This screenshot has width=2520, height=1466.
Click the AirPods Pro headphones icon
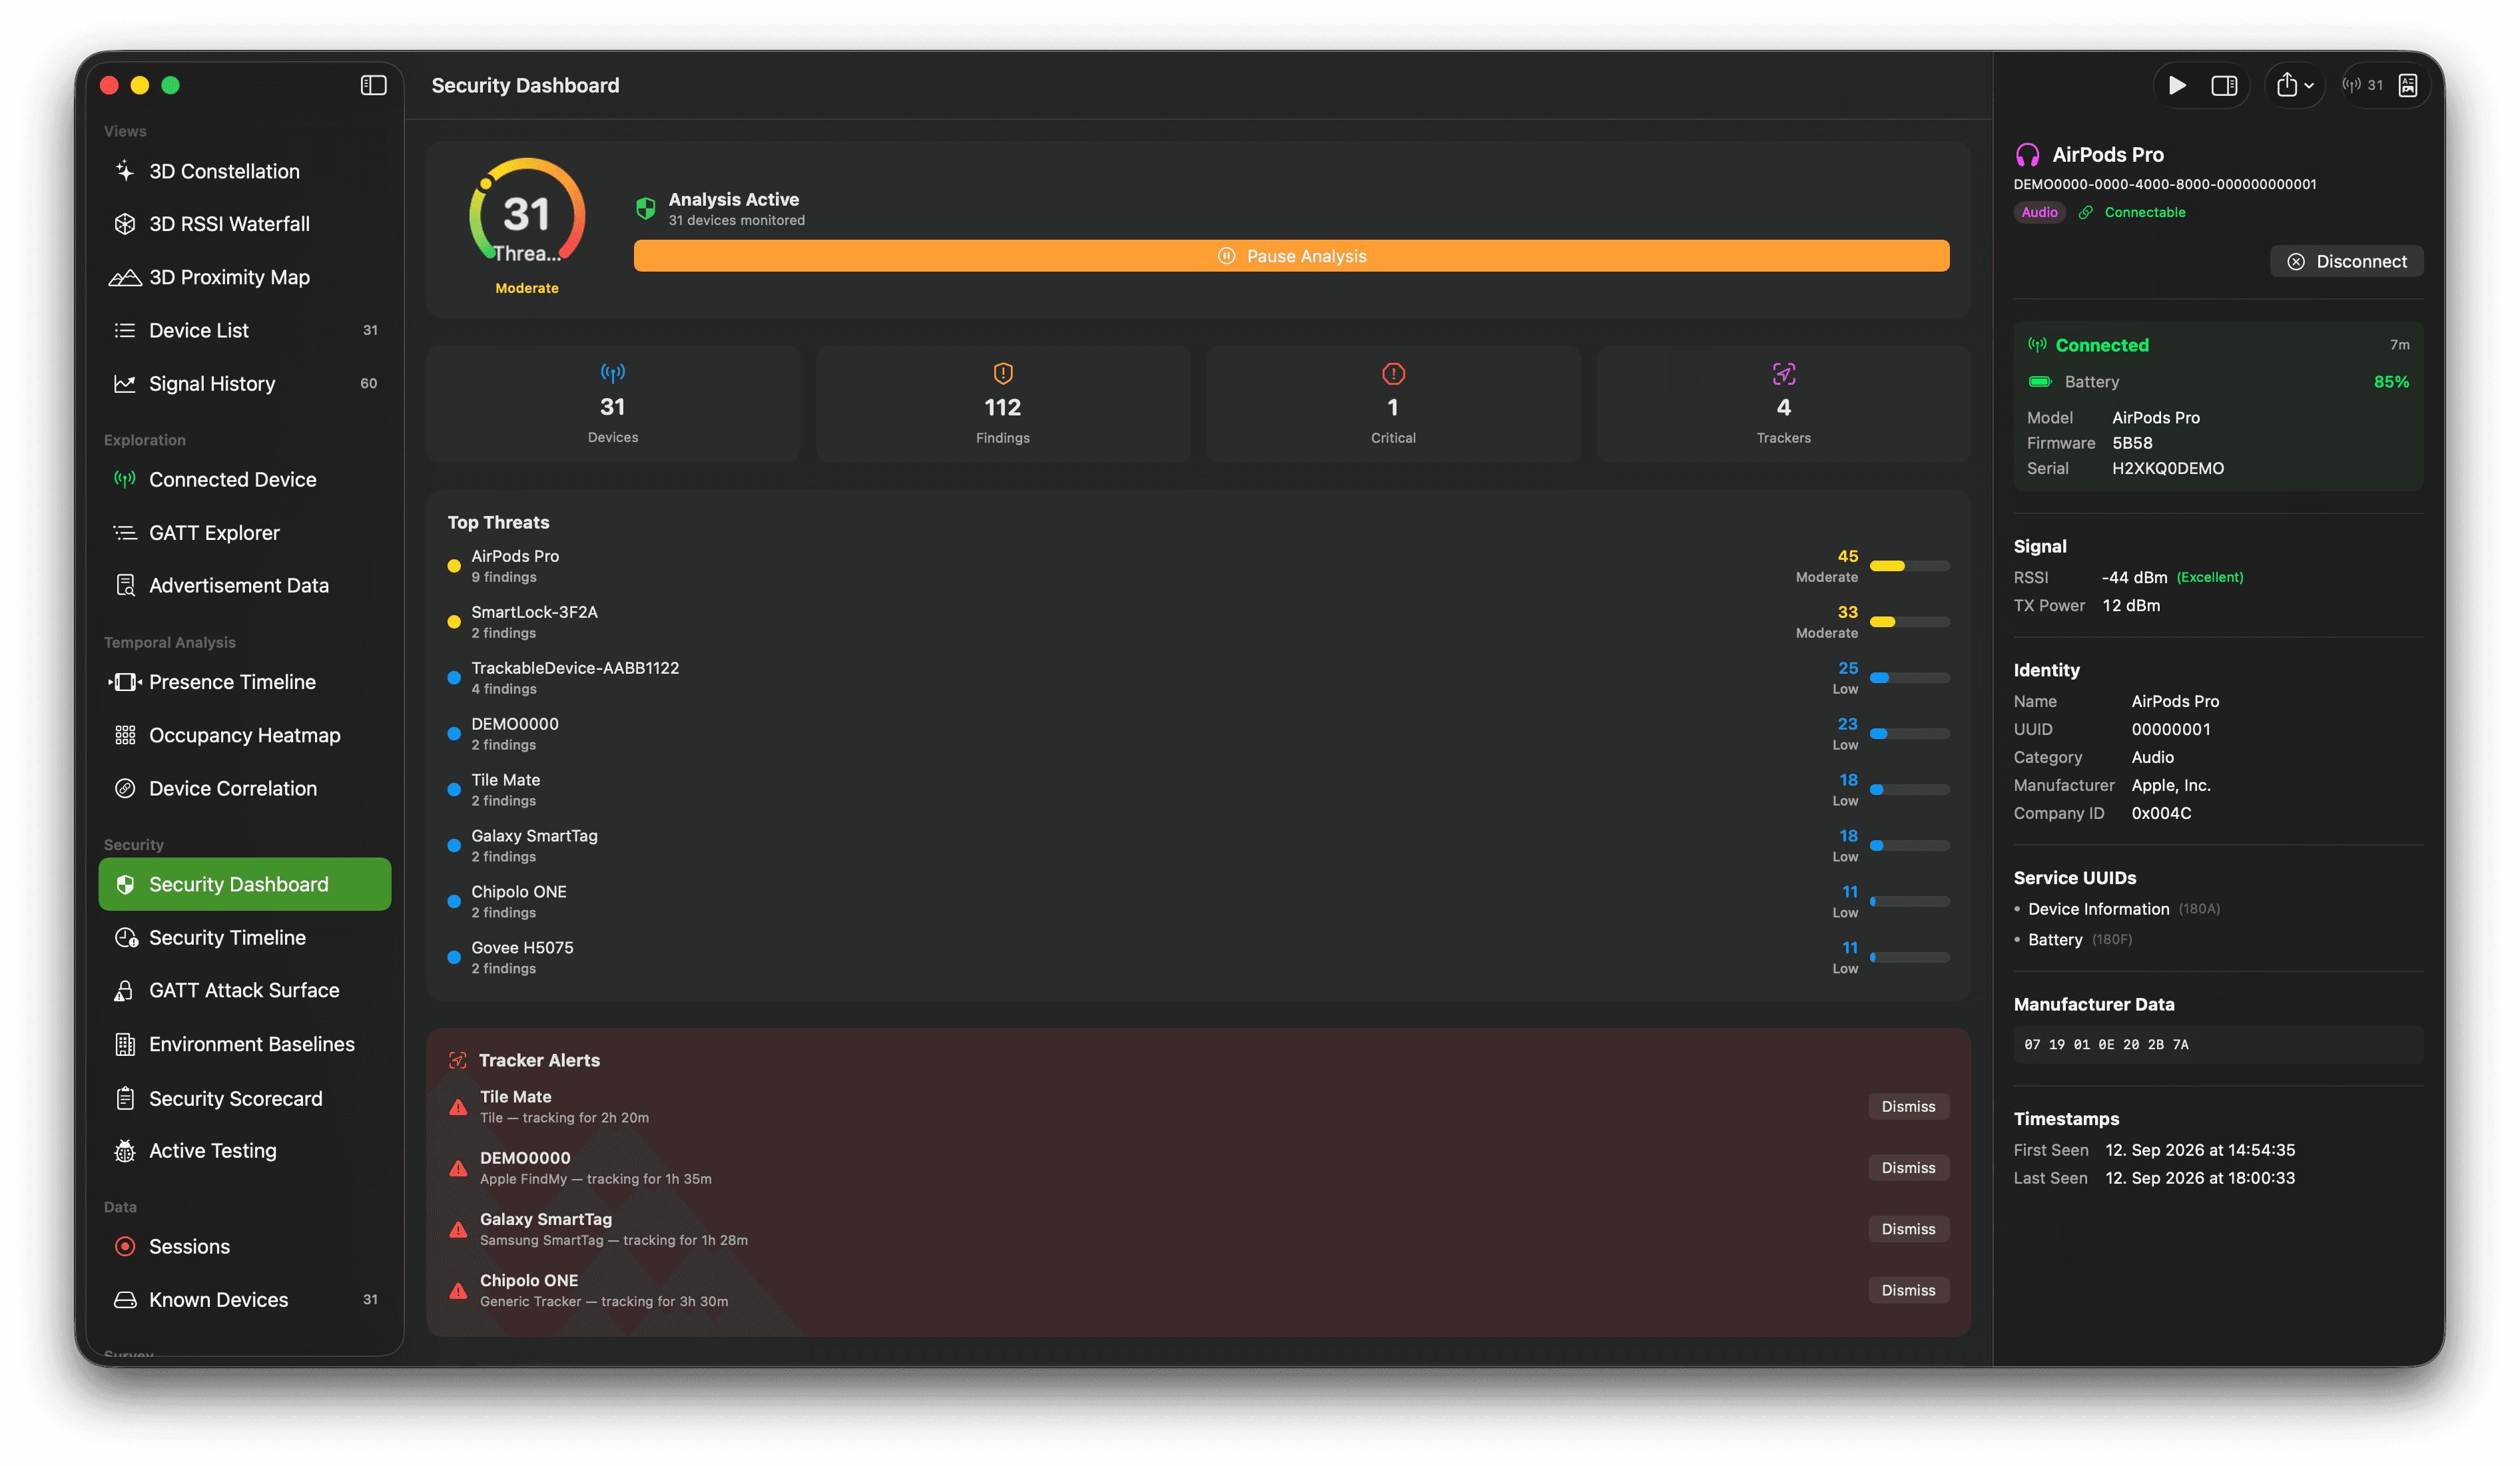point(2027,155)
